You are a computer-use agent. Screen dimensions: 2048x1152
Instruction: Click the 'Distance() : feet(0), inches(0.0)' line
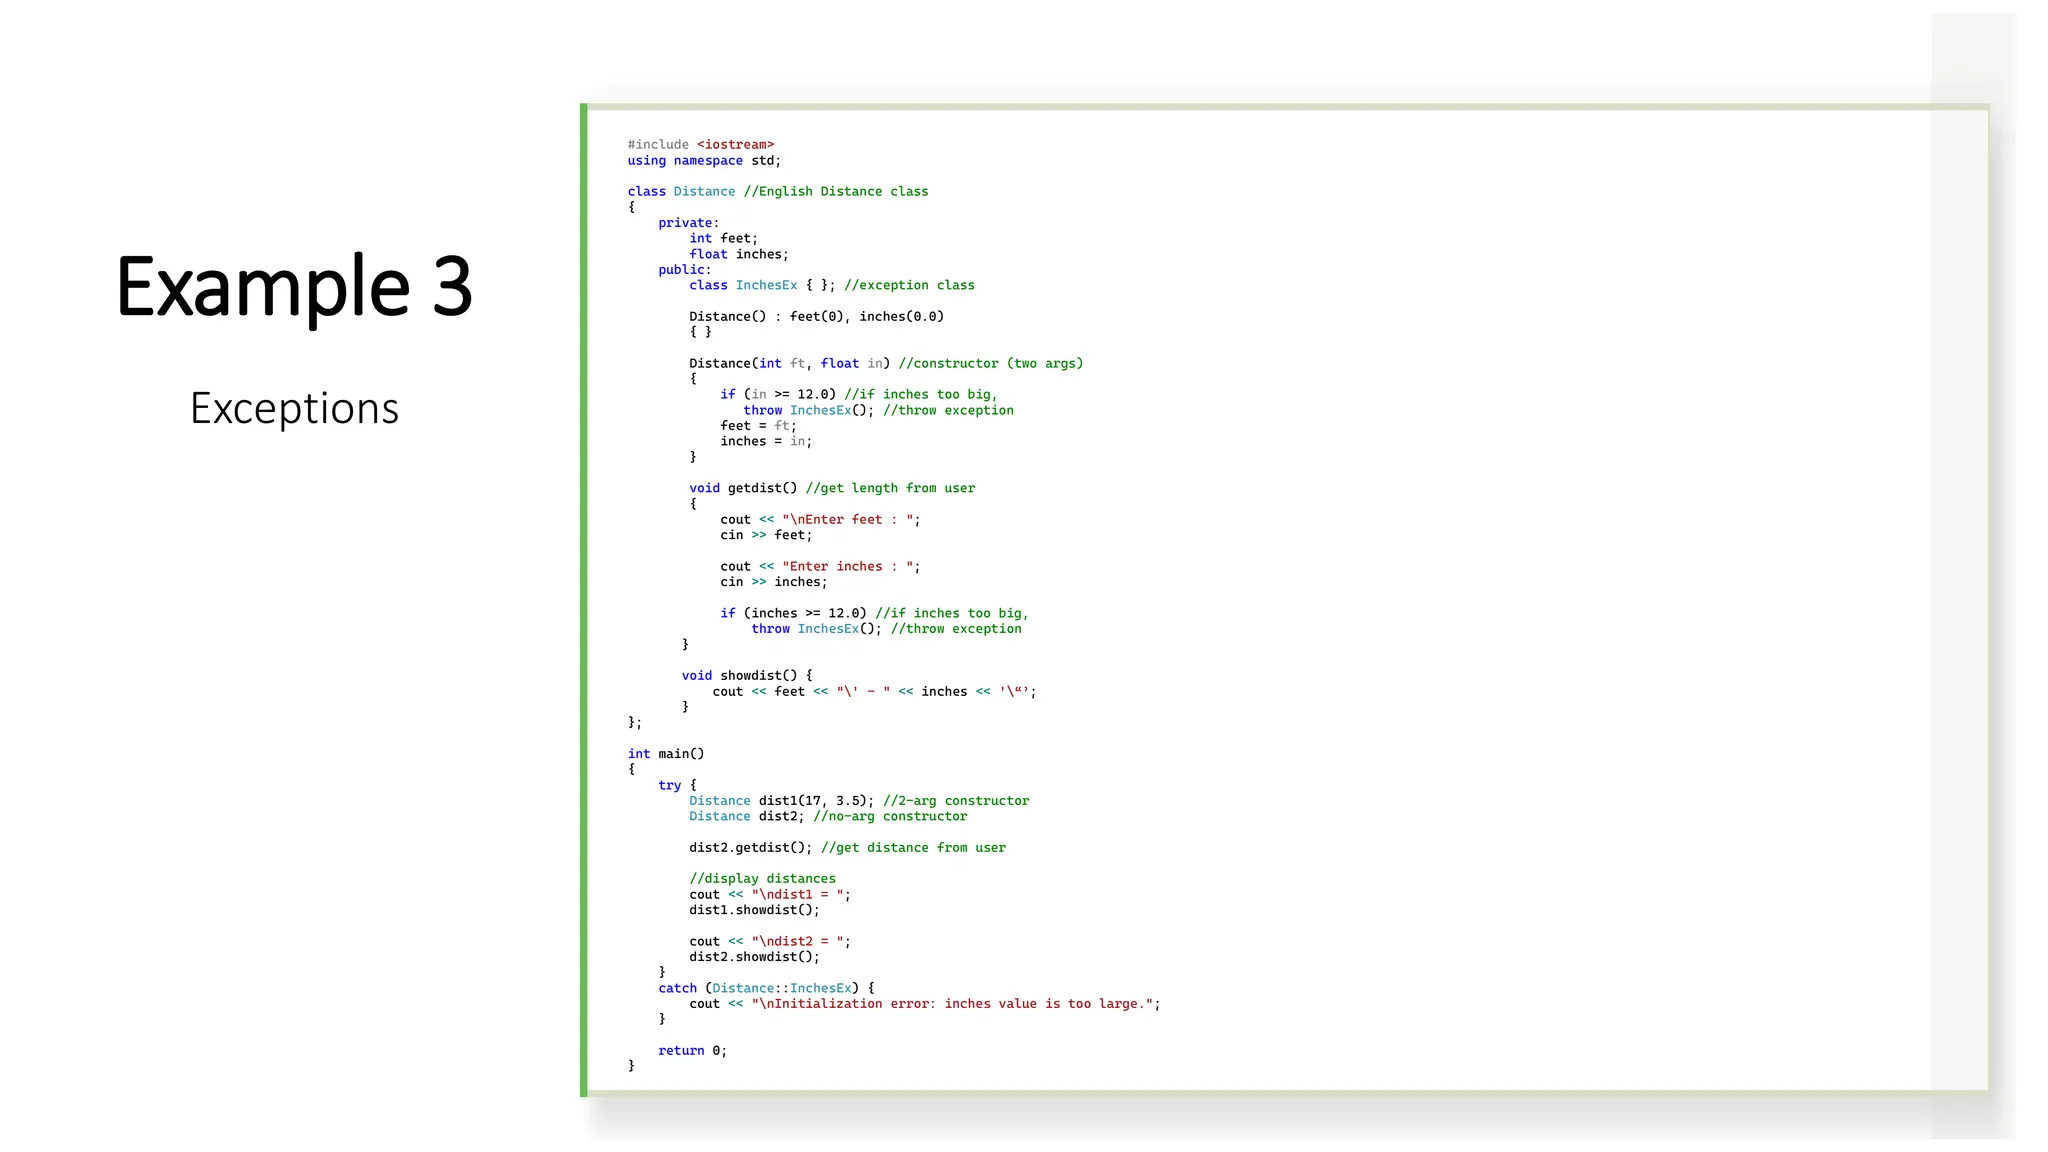tap(816, 316)
